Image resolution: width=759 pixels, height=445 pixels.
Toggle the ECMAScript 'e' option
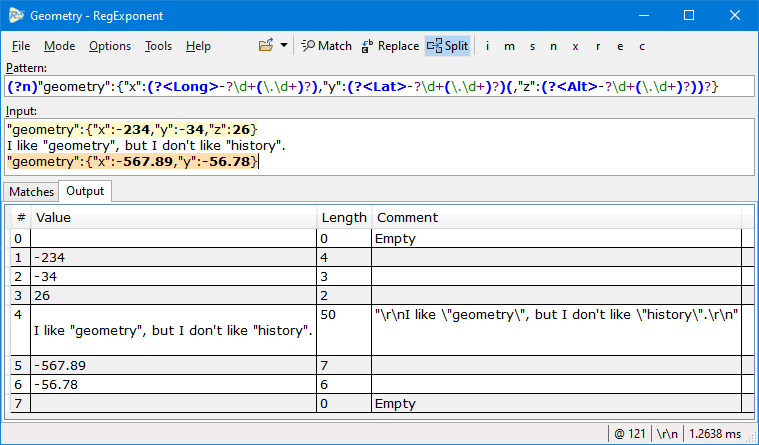[620, 46]
